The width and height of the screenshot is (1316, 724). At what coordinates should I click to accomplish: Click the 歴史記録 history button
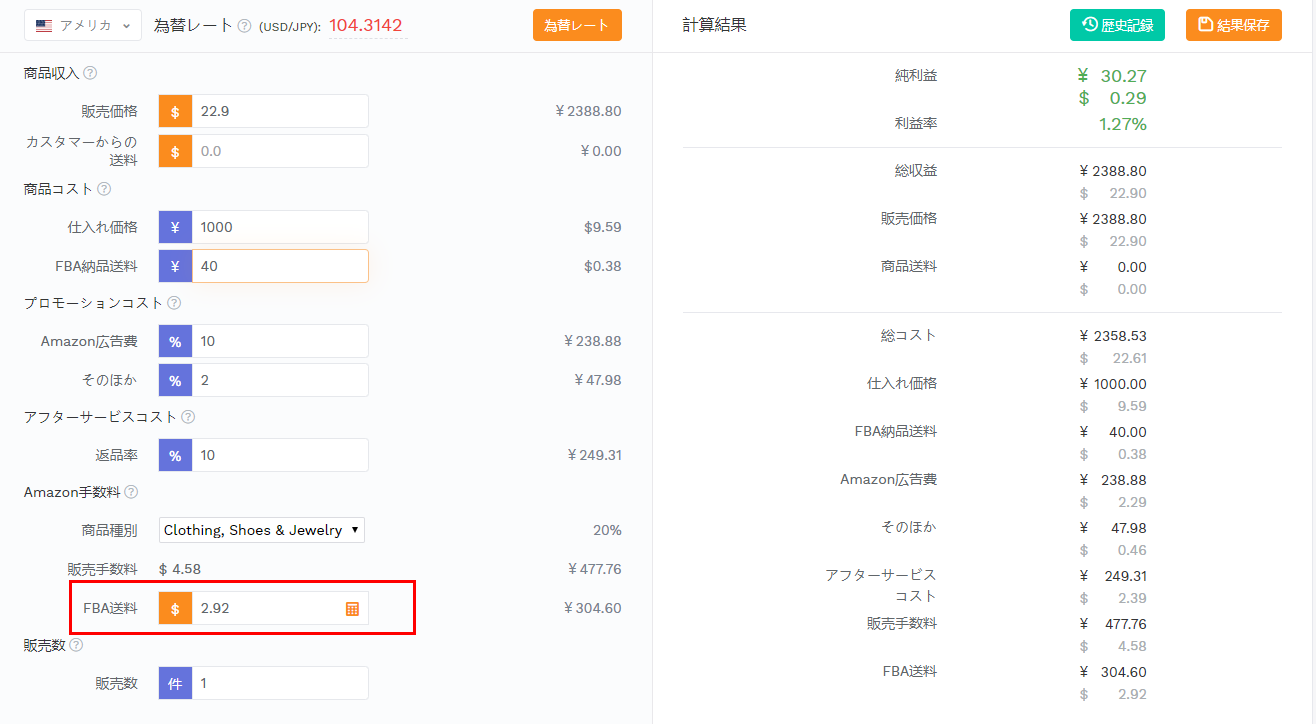tap(1117, 25)
